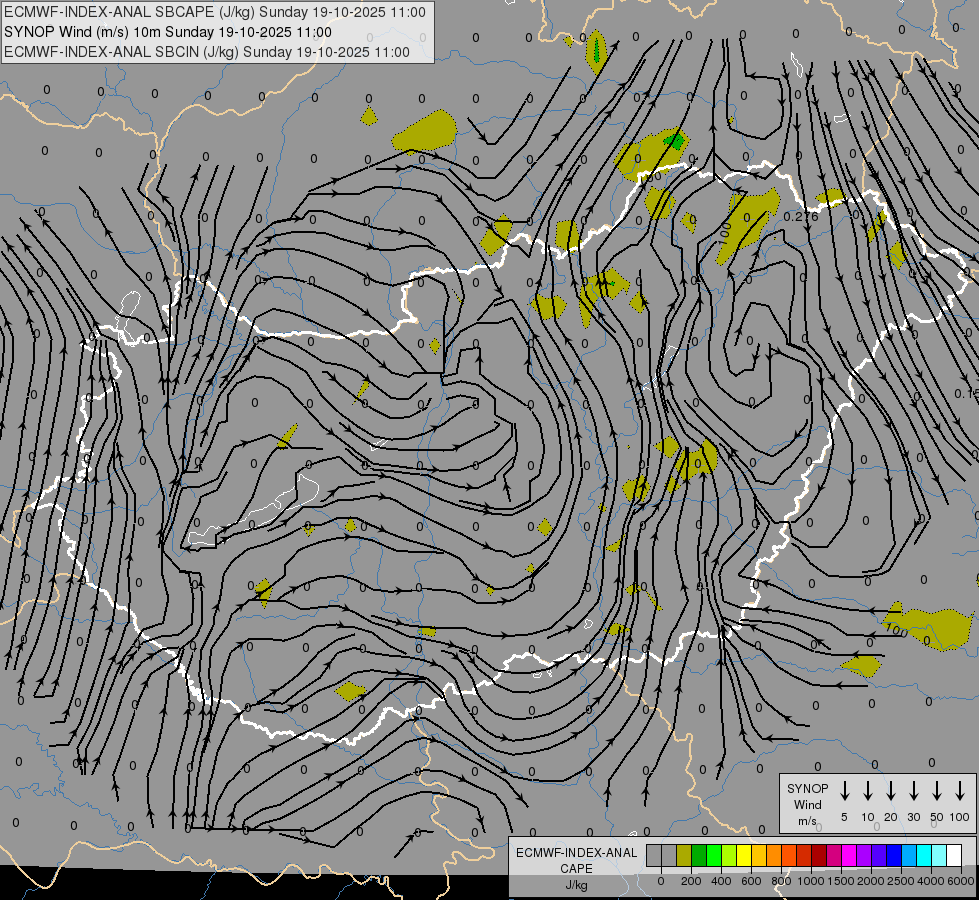Click the 4000 tick label on CAPE scale
Screen dimensions: 979x900
(931, 881)
